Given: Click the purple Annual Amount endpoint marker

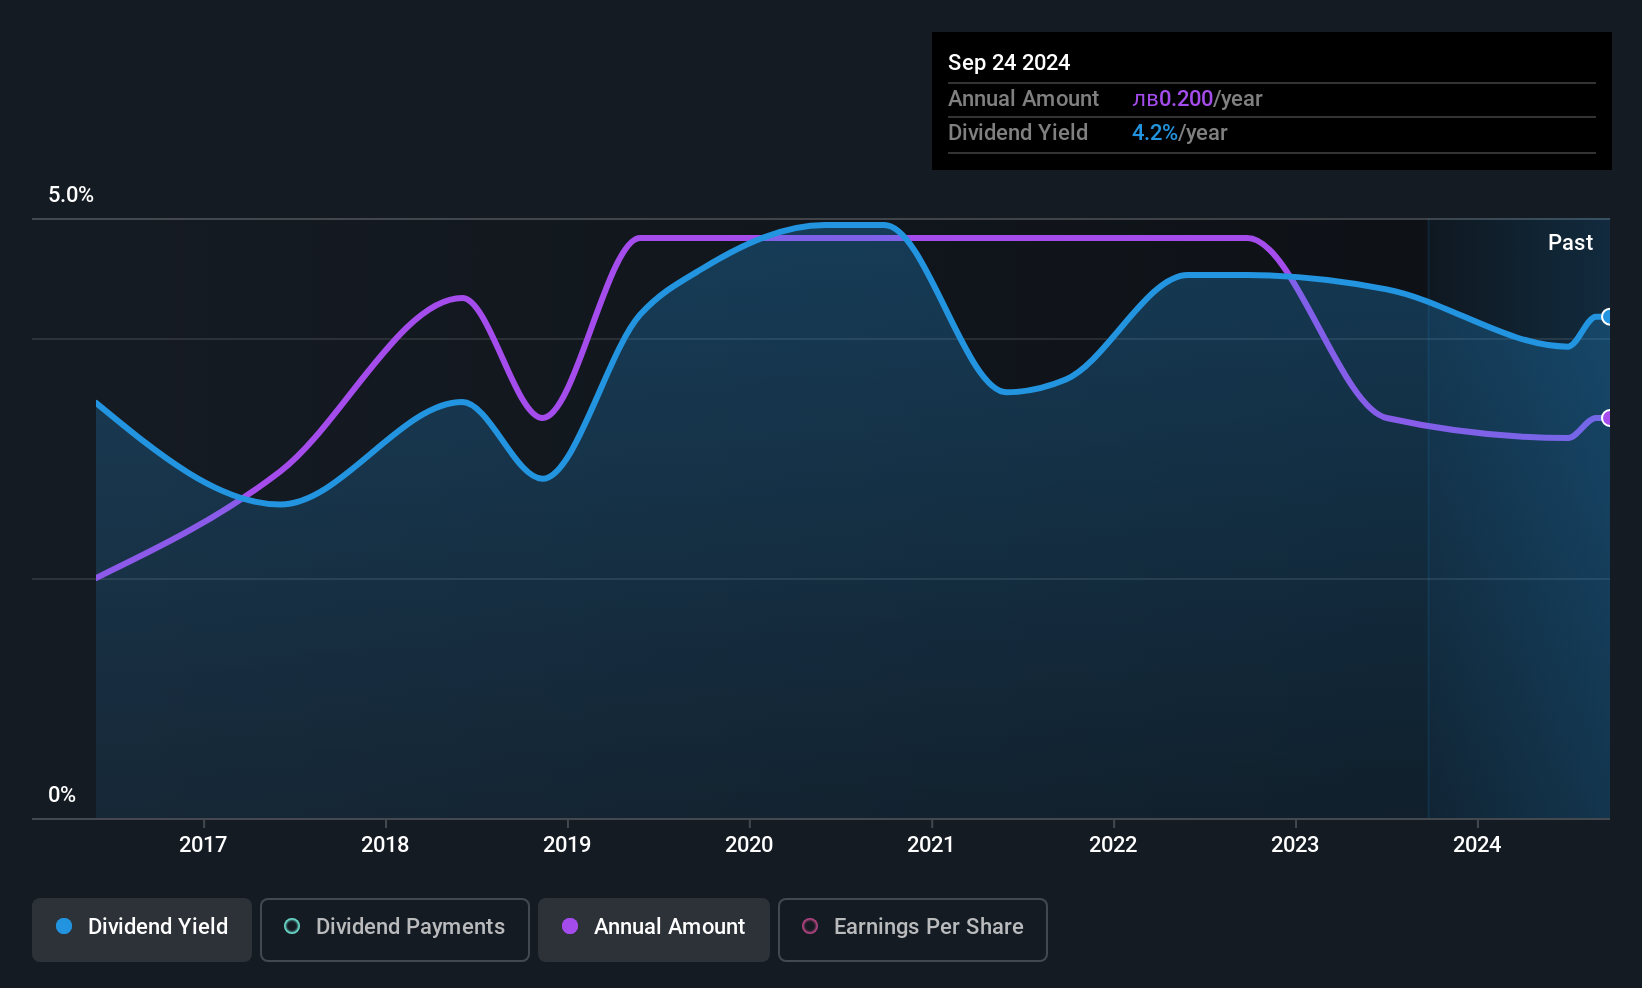Looking at the screenshot, I should pyautogui.click(x=1607, y=418).
